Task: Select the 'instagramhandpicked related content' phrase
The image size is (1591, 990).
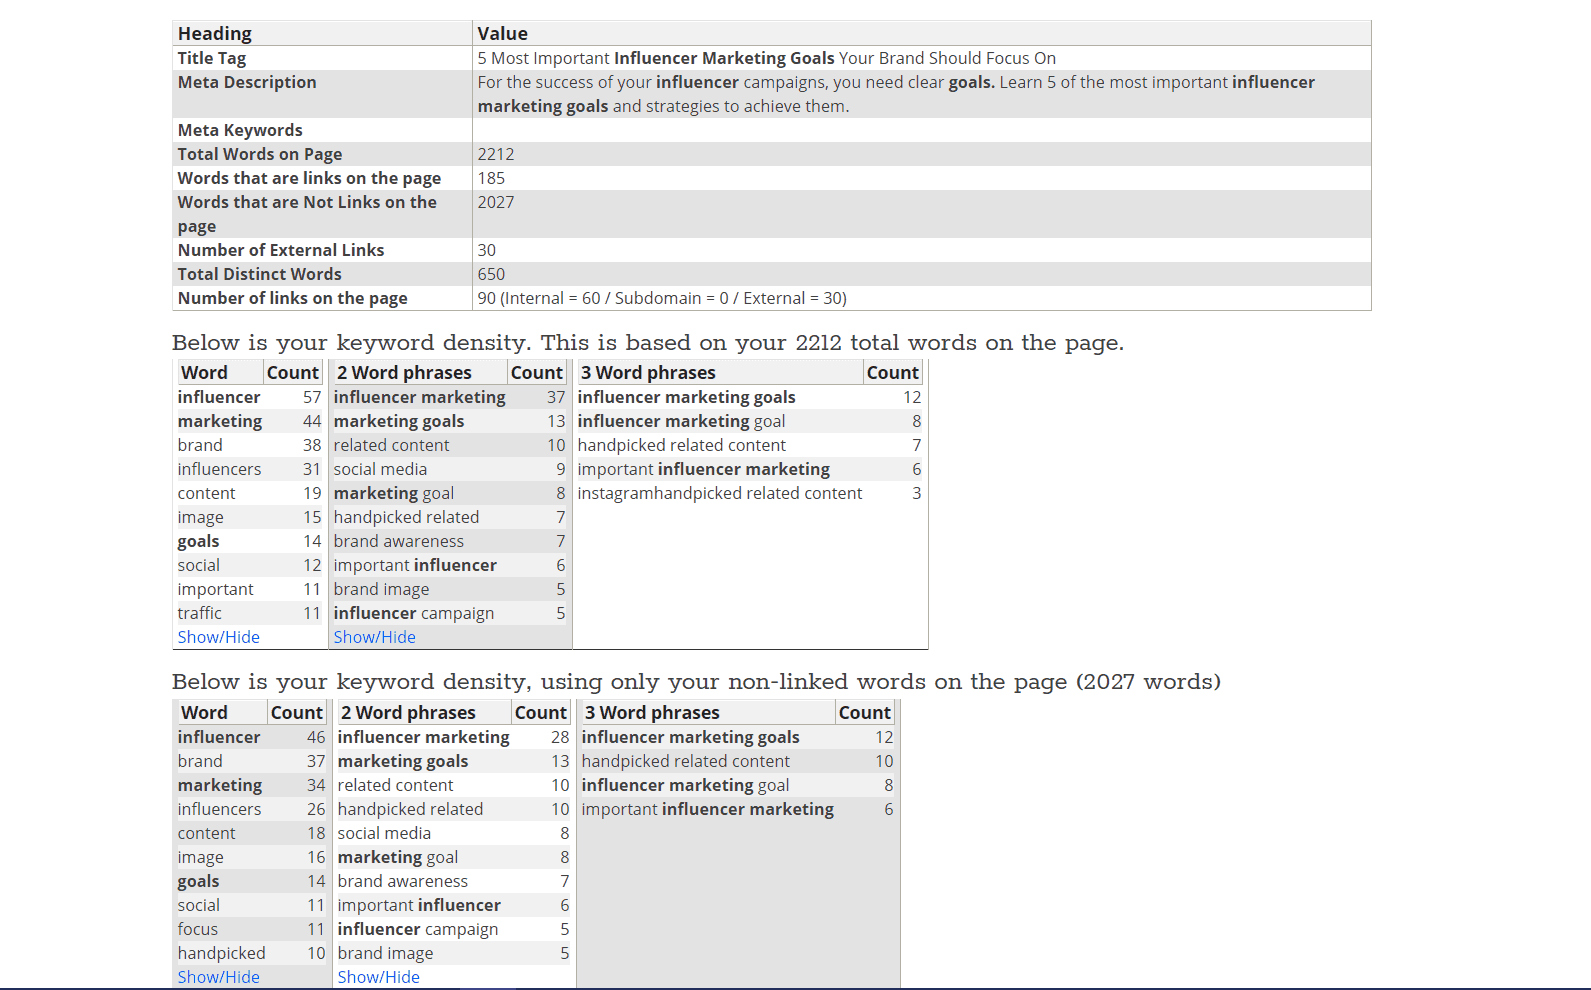Action: coord(719,493)
